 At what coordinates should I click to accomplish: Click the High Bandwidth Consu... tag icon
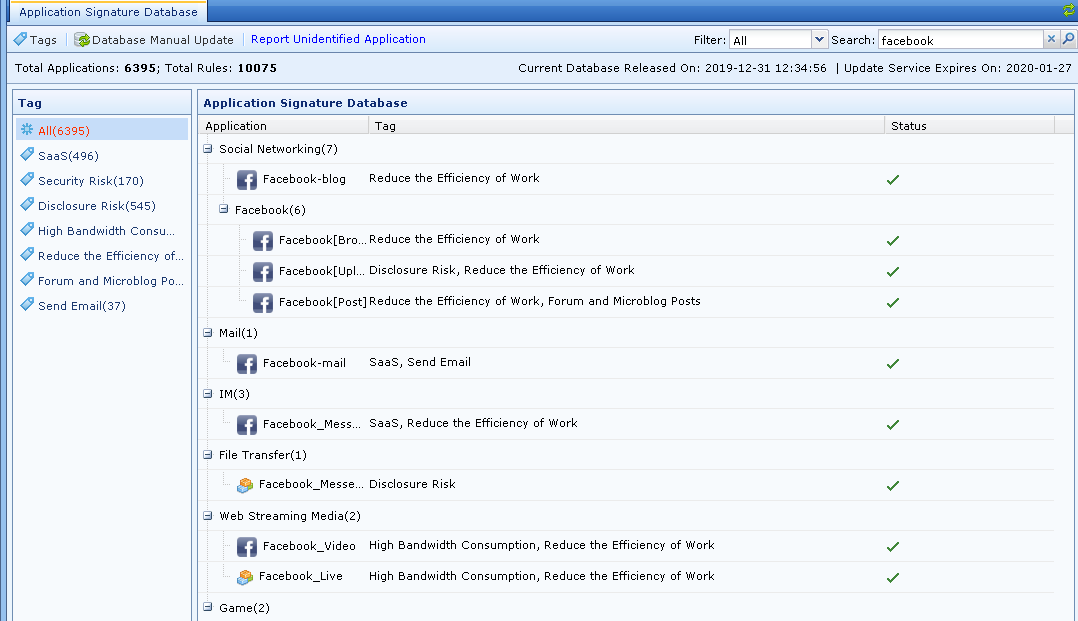tap(27, 230)
